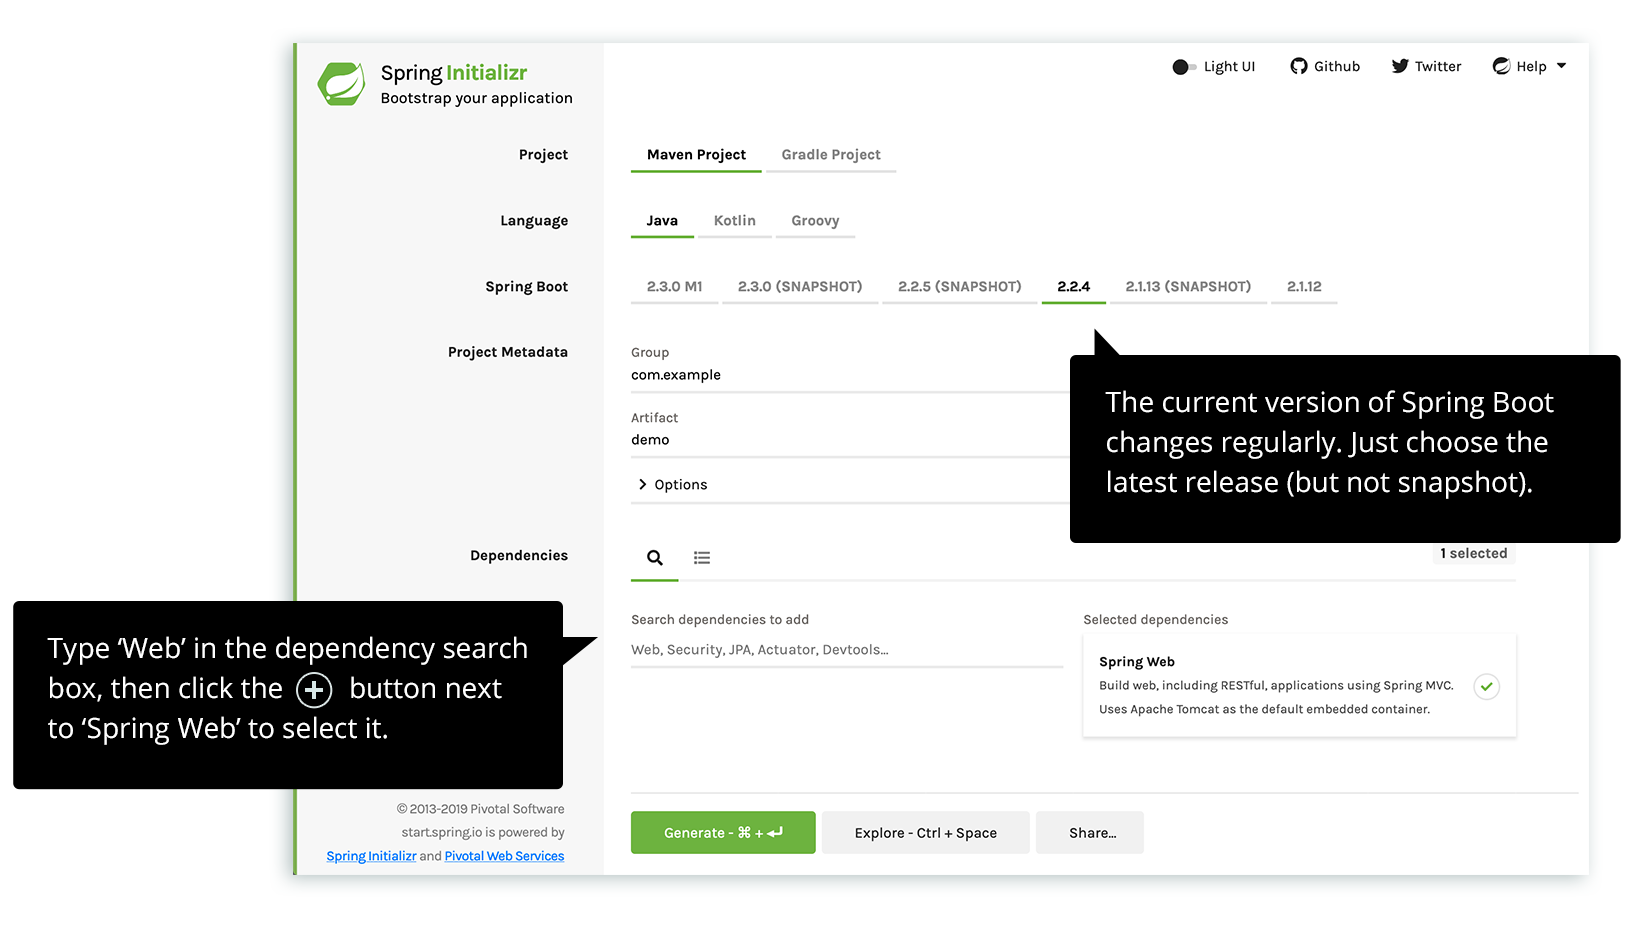
Task: Click the Generate button
Action: pyautogui.click(x=723, y=833)
